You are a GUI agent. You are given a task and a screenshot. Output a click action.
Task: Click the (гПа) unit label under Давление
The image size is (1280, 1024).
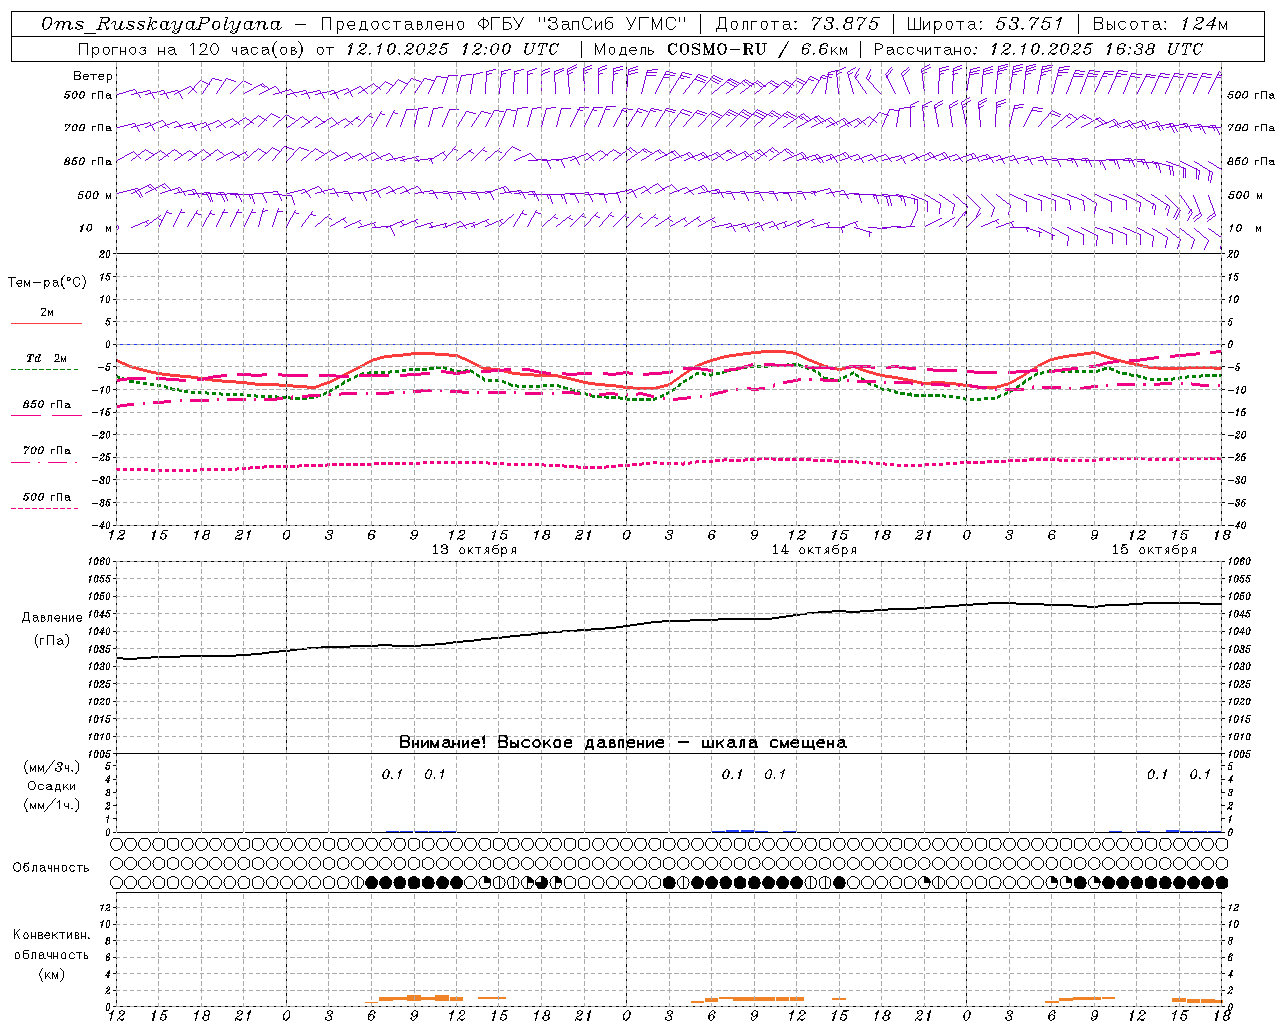[x=51, y=641]
